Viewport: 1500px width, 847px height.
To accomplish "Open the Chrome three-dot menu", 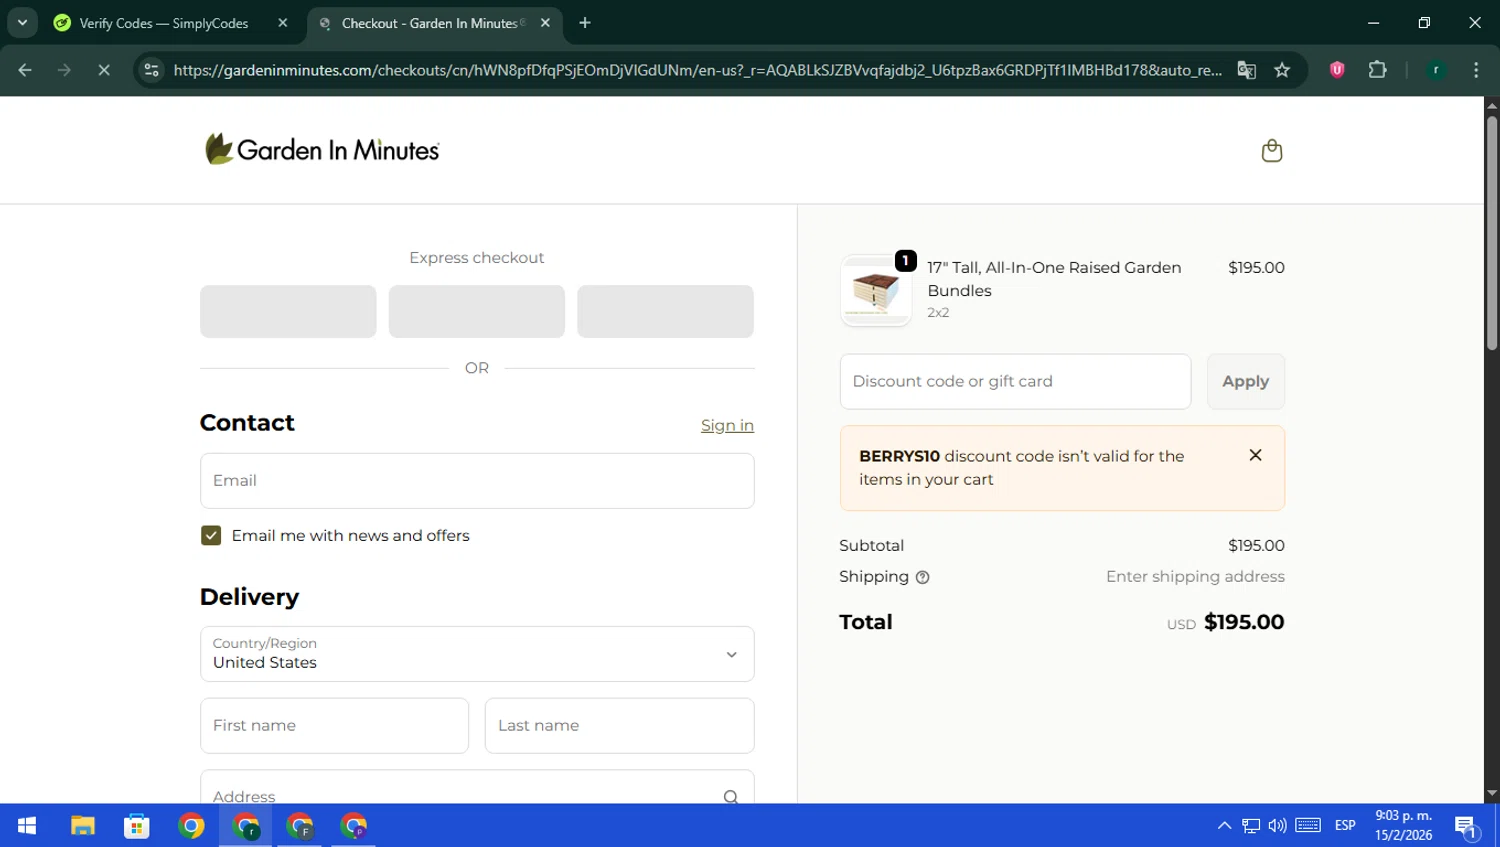I will (1476, 70).
